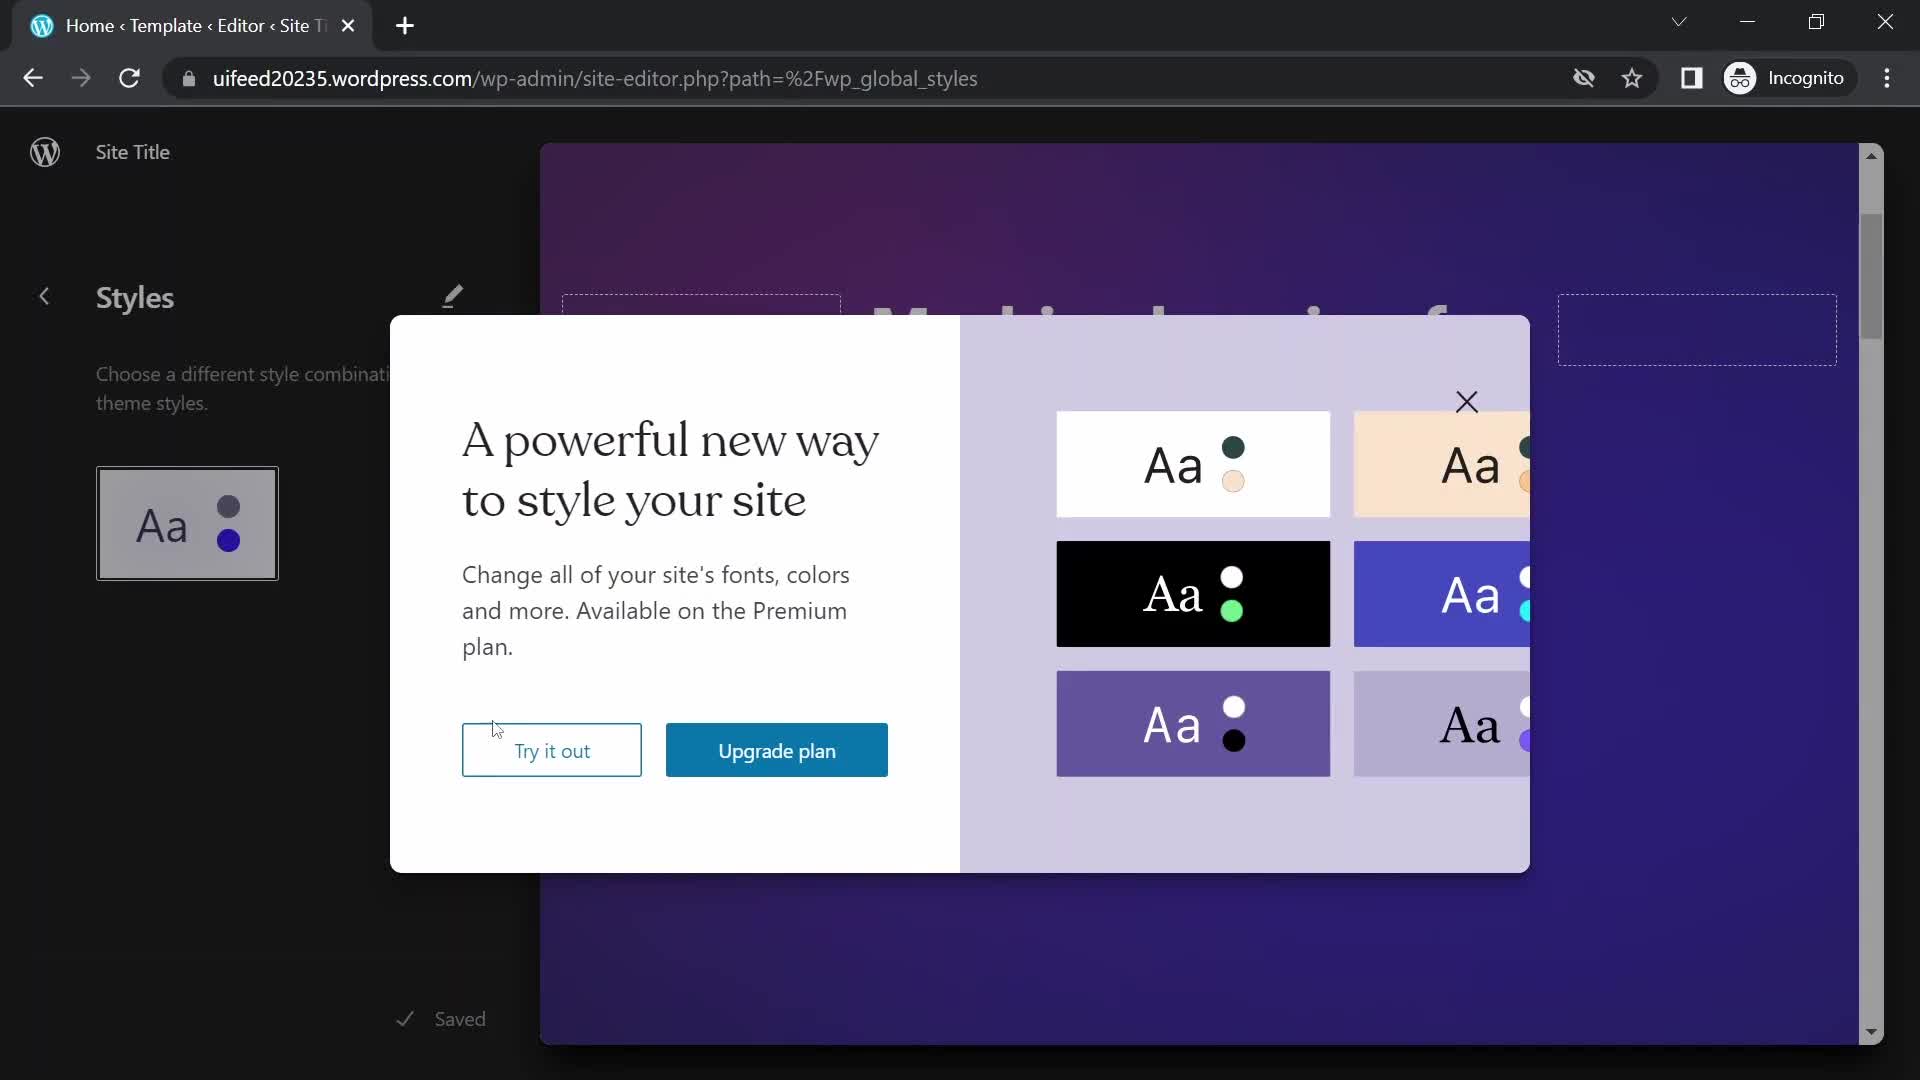Click 'Upgrade plan' button
This screenshot has height=1080, width=1920.
777,750
